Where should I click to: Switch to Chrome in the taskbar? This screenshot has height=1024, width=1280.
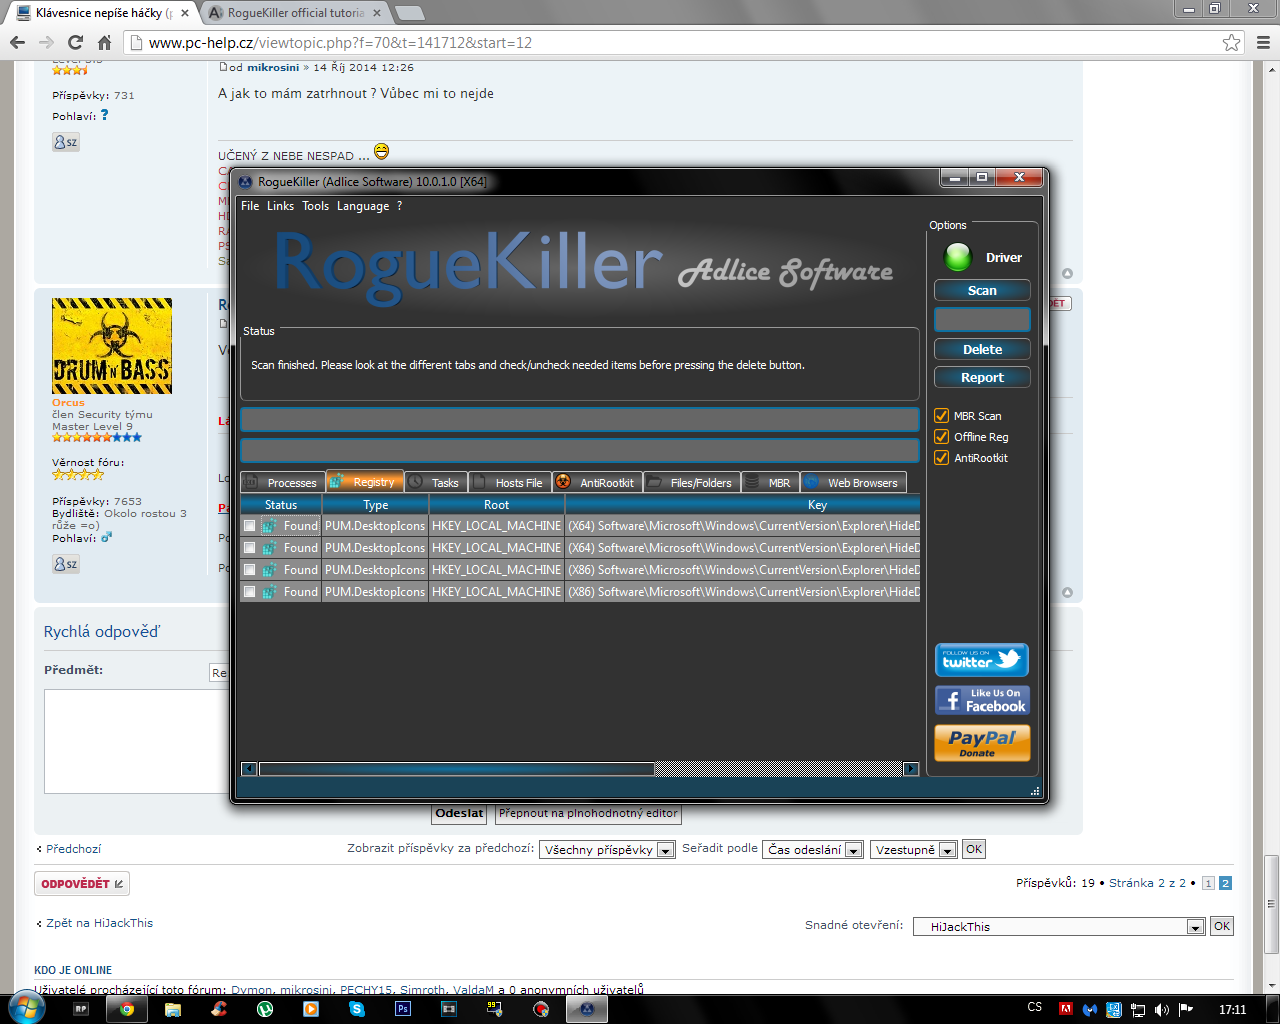[x=127, y=1009]
